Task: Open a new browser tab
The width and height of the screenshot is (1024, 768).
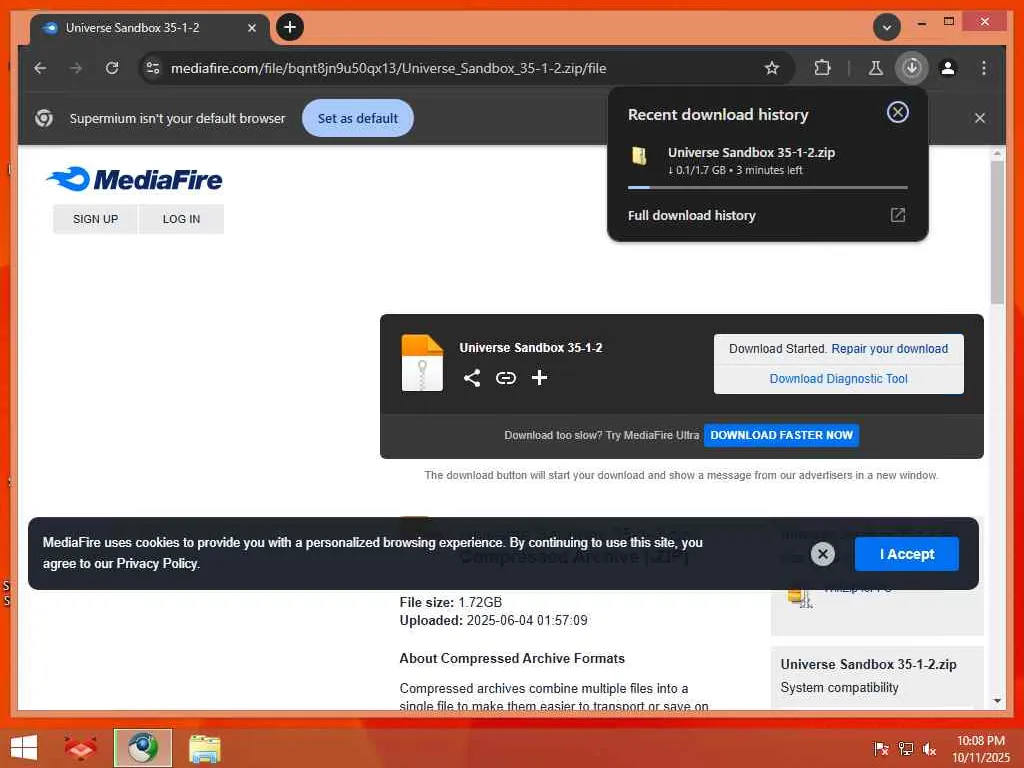Action: click(290, 27)
